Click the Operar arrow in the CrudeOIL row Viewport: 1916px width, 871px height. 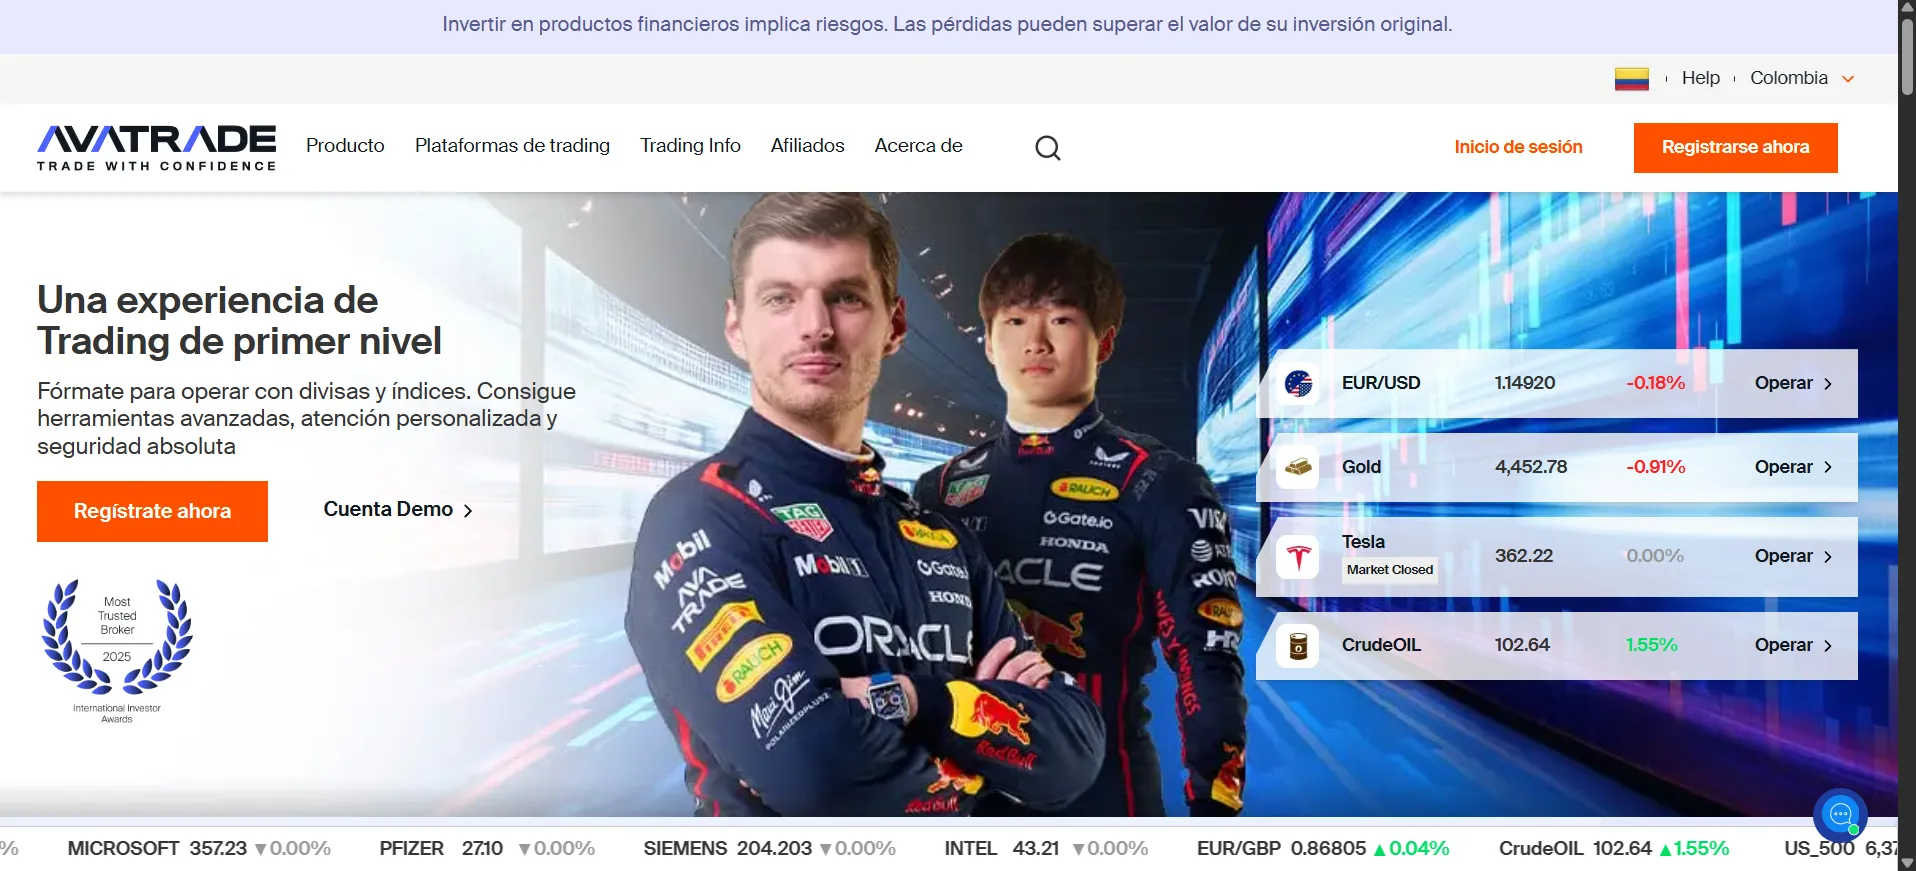click(1828, 646)
